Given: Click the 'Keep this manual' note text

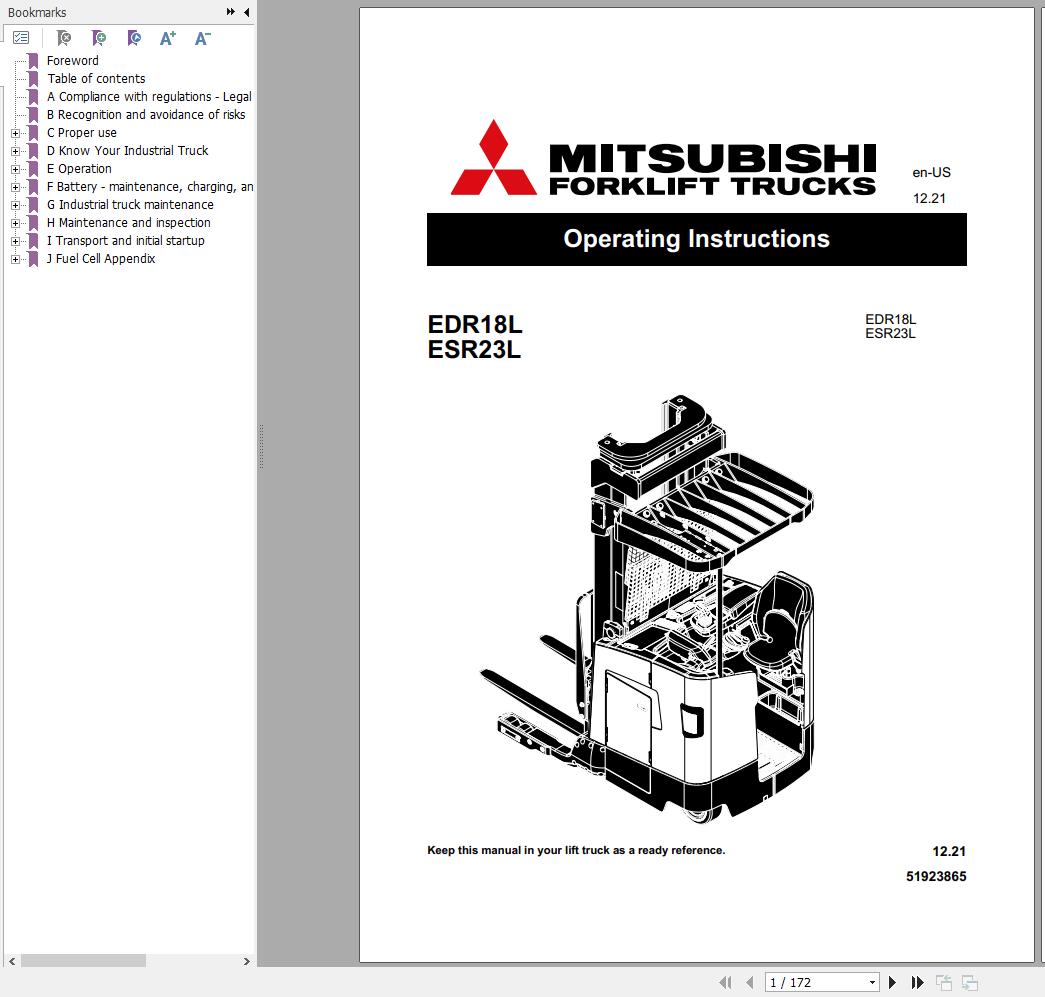Looking at the screenshot, I should pyautogui.click(x=576, y=850).
